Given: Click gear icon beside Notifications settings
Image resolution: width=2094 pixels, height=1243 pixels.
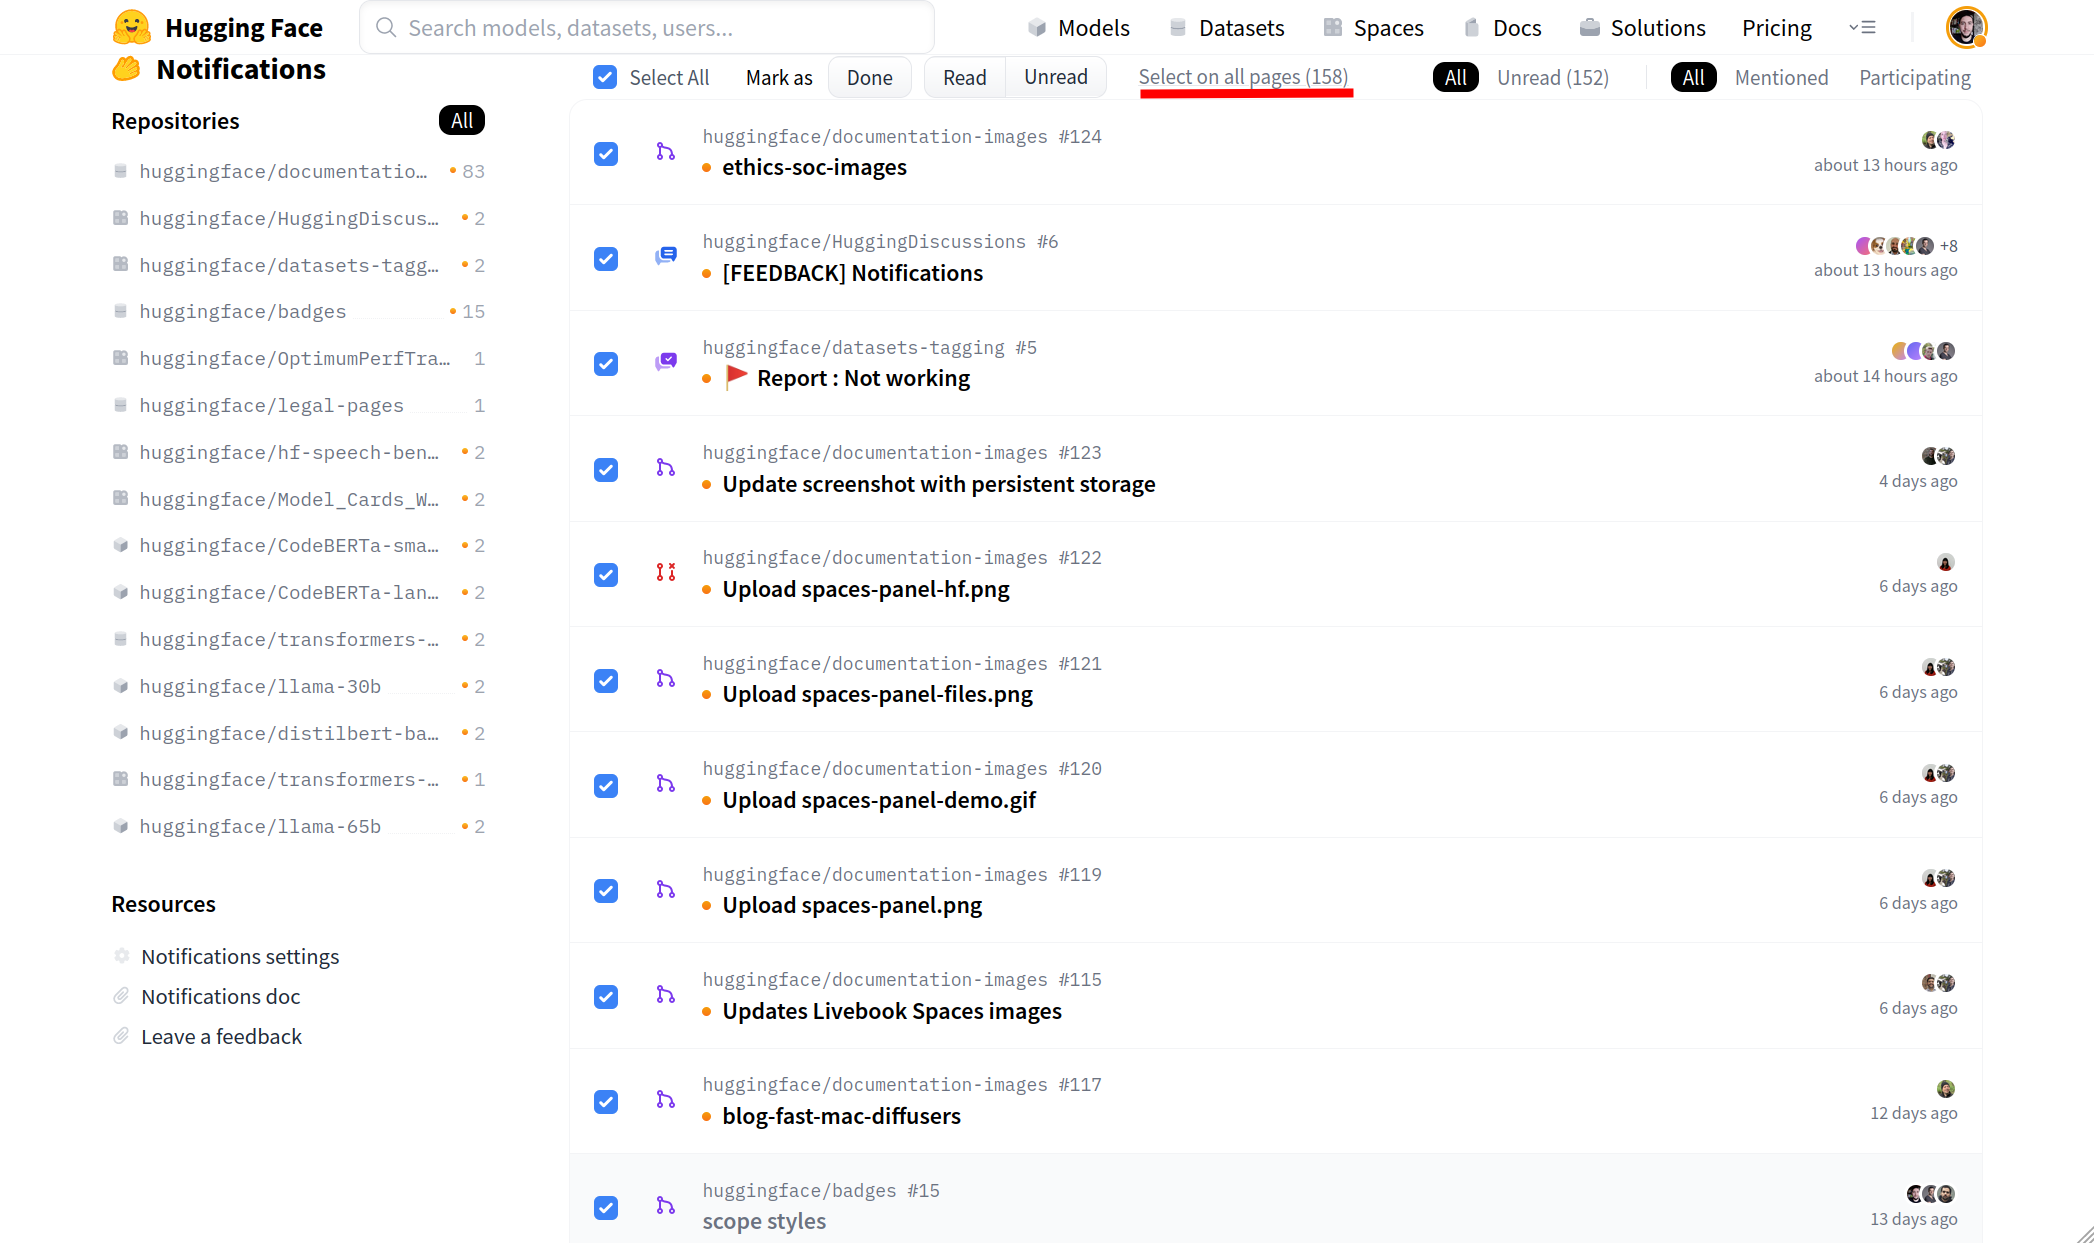Looking at the screenshot, I should pos(122,956).
